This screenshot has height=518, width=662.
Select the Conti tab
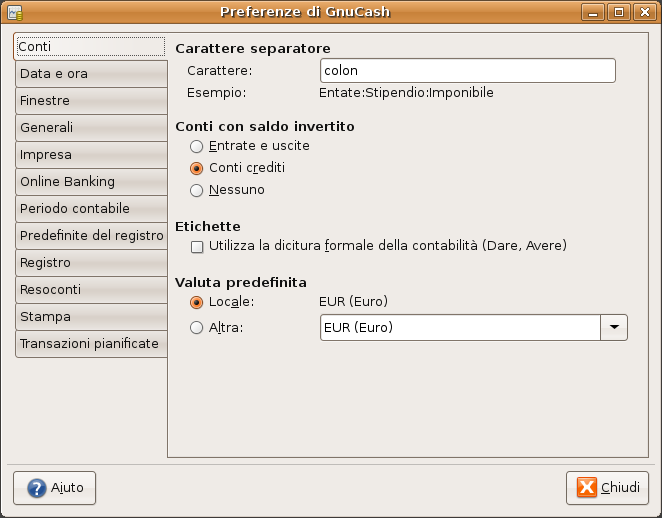(90, 46)
